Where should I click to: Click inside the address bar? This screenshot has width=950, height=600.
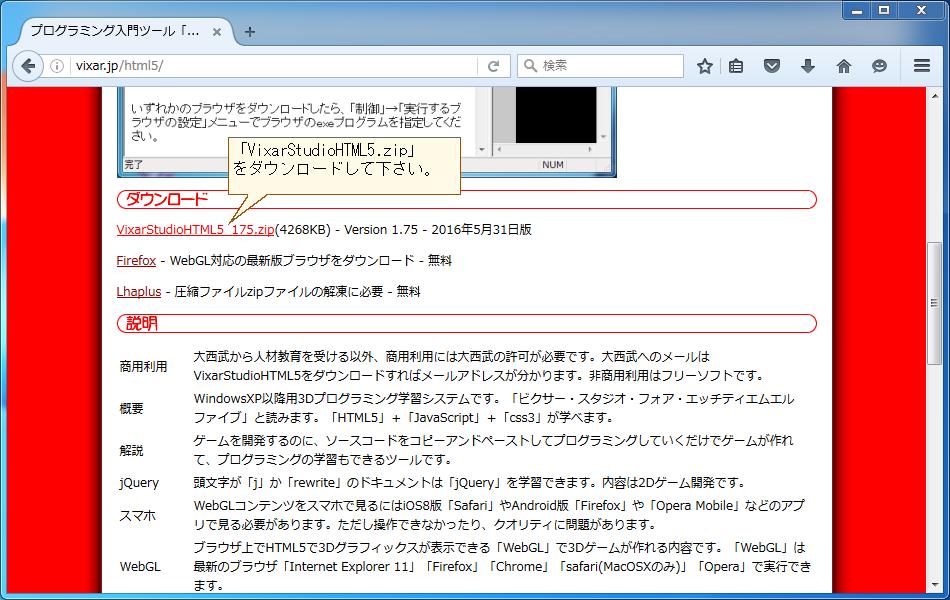(250, 66)
